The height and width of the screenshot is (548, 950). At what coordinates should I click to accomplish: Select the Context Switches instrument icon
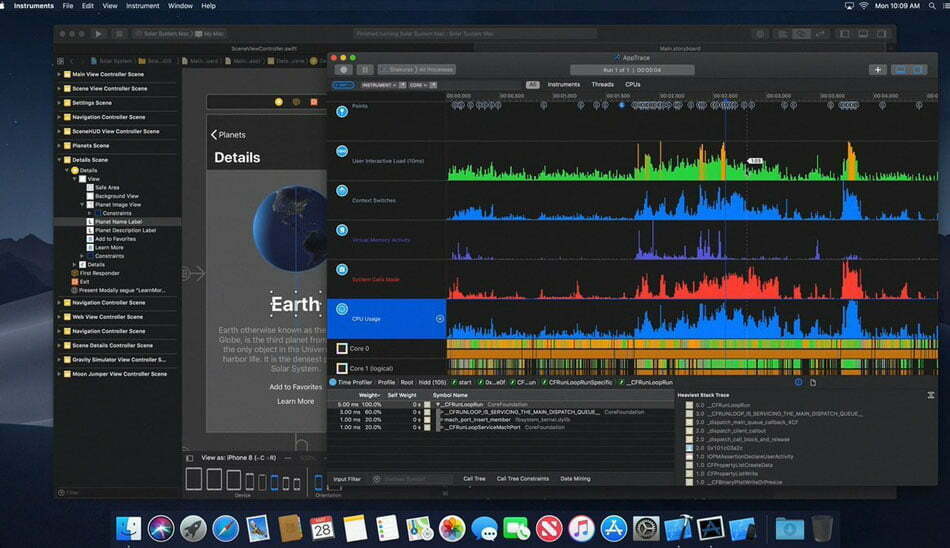342,190
